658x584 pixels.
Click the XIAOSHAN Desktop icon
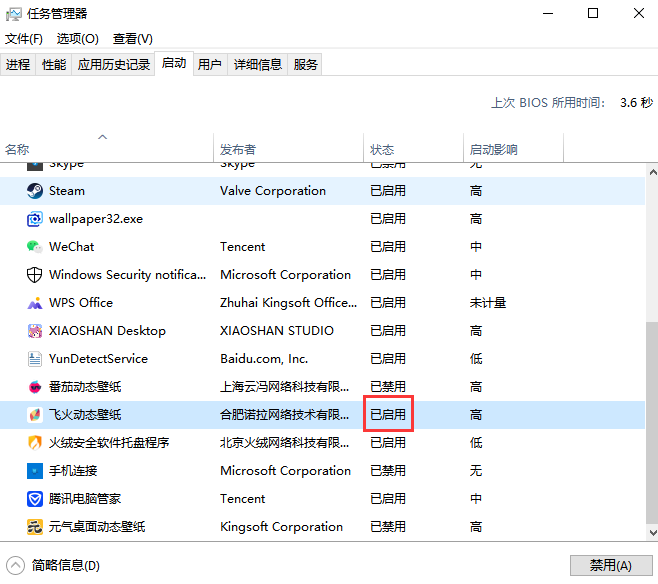[35, 331]
